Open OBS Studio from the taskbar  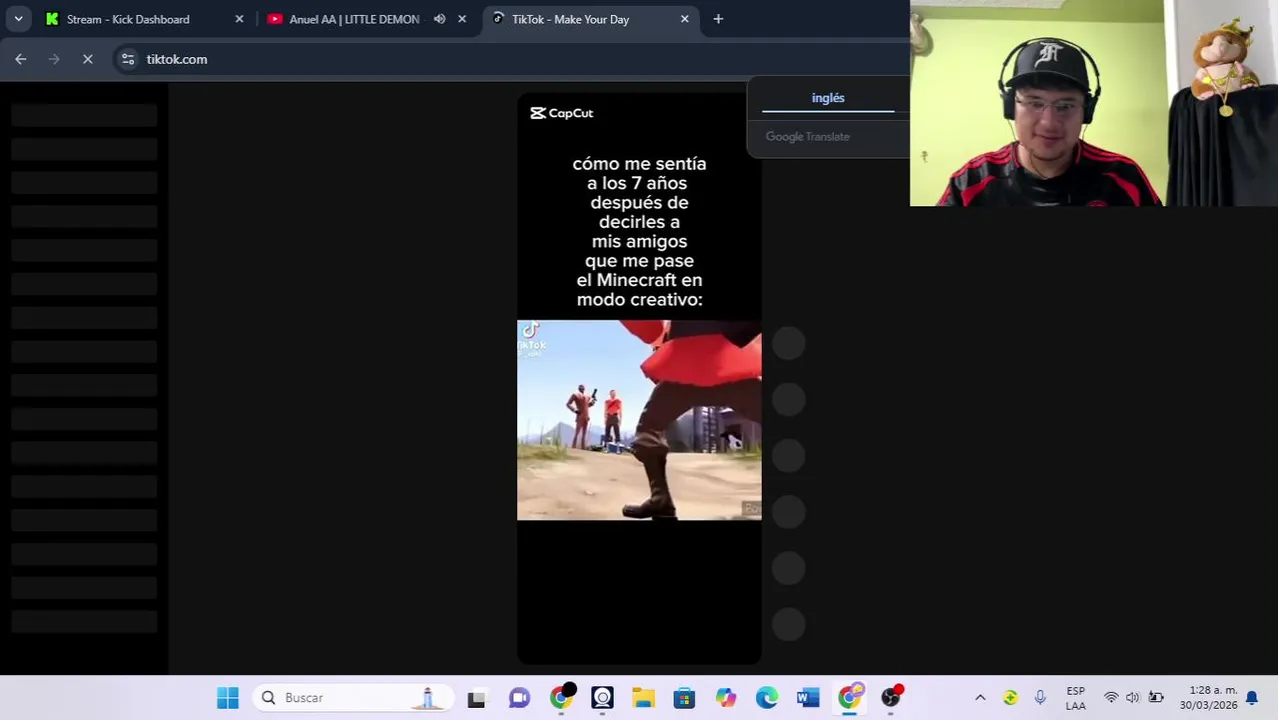pyautogui.click(x=892, y=697)
